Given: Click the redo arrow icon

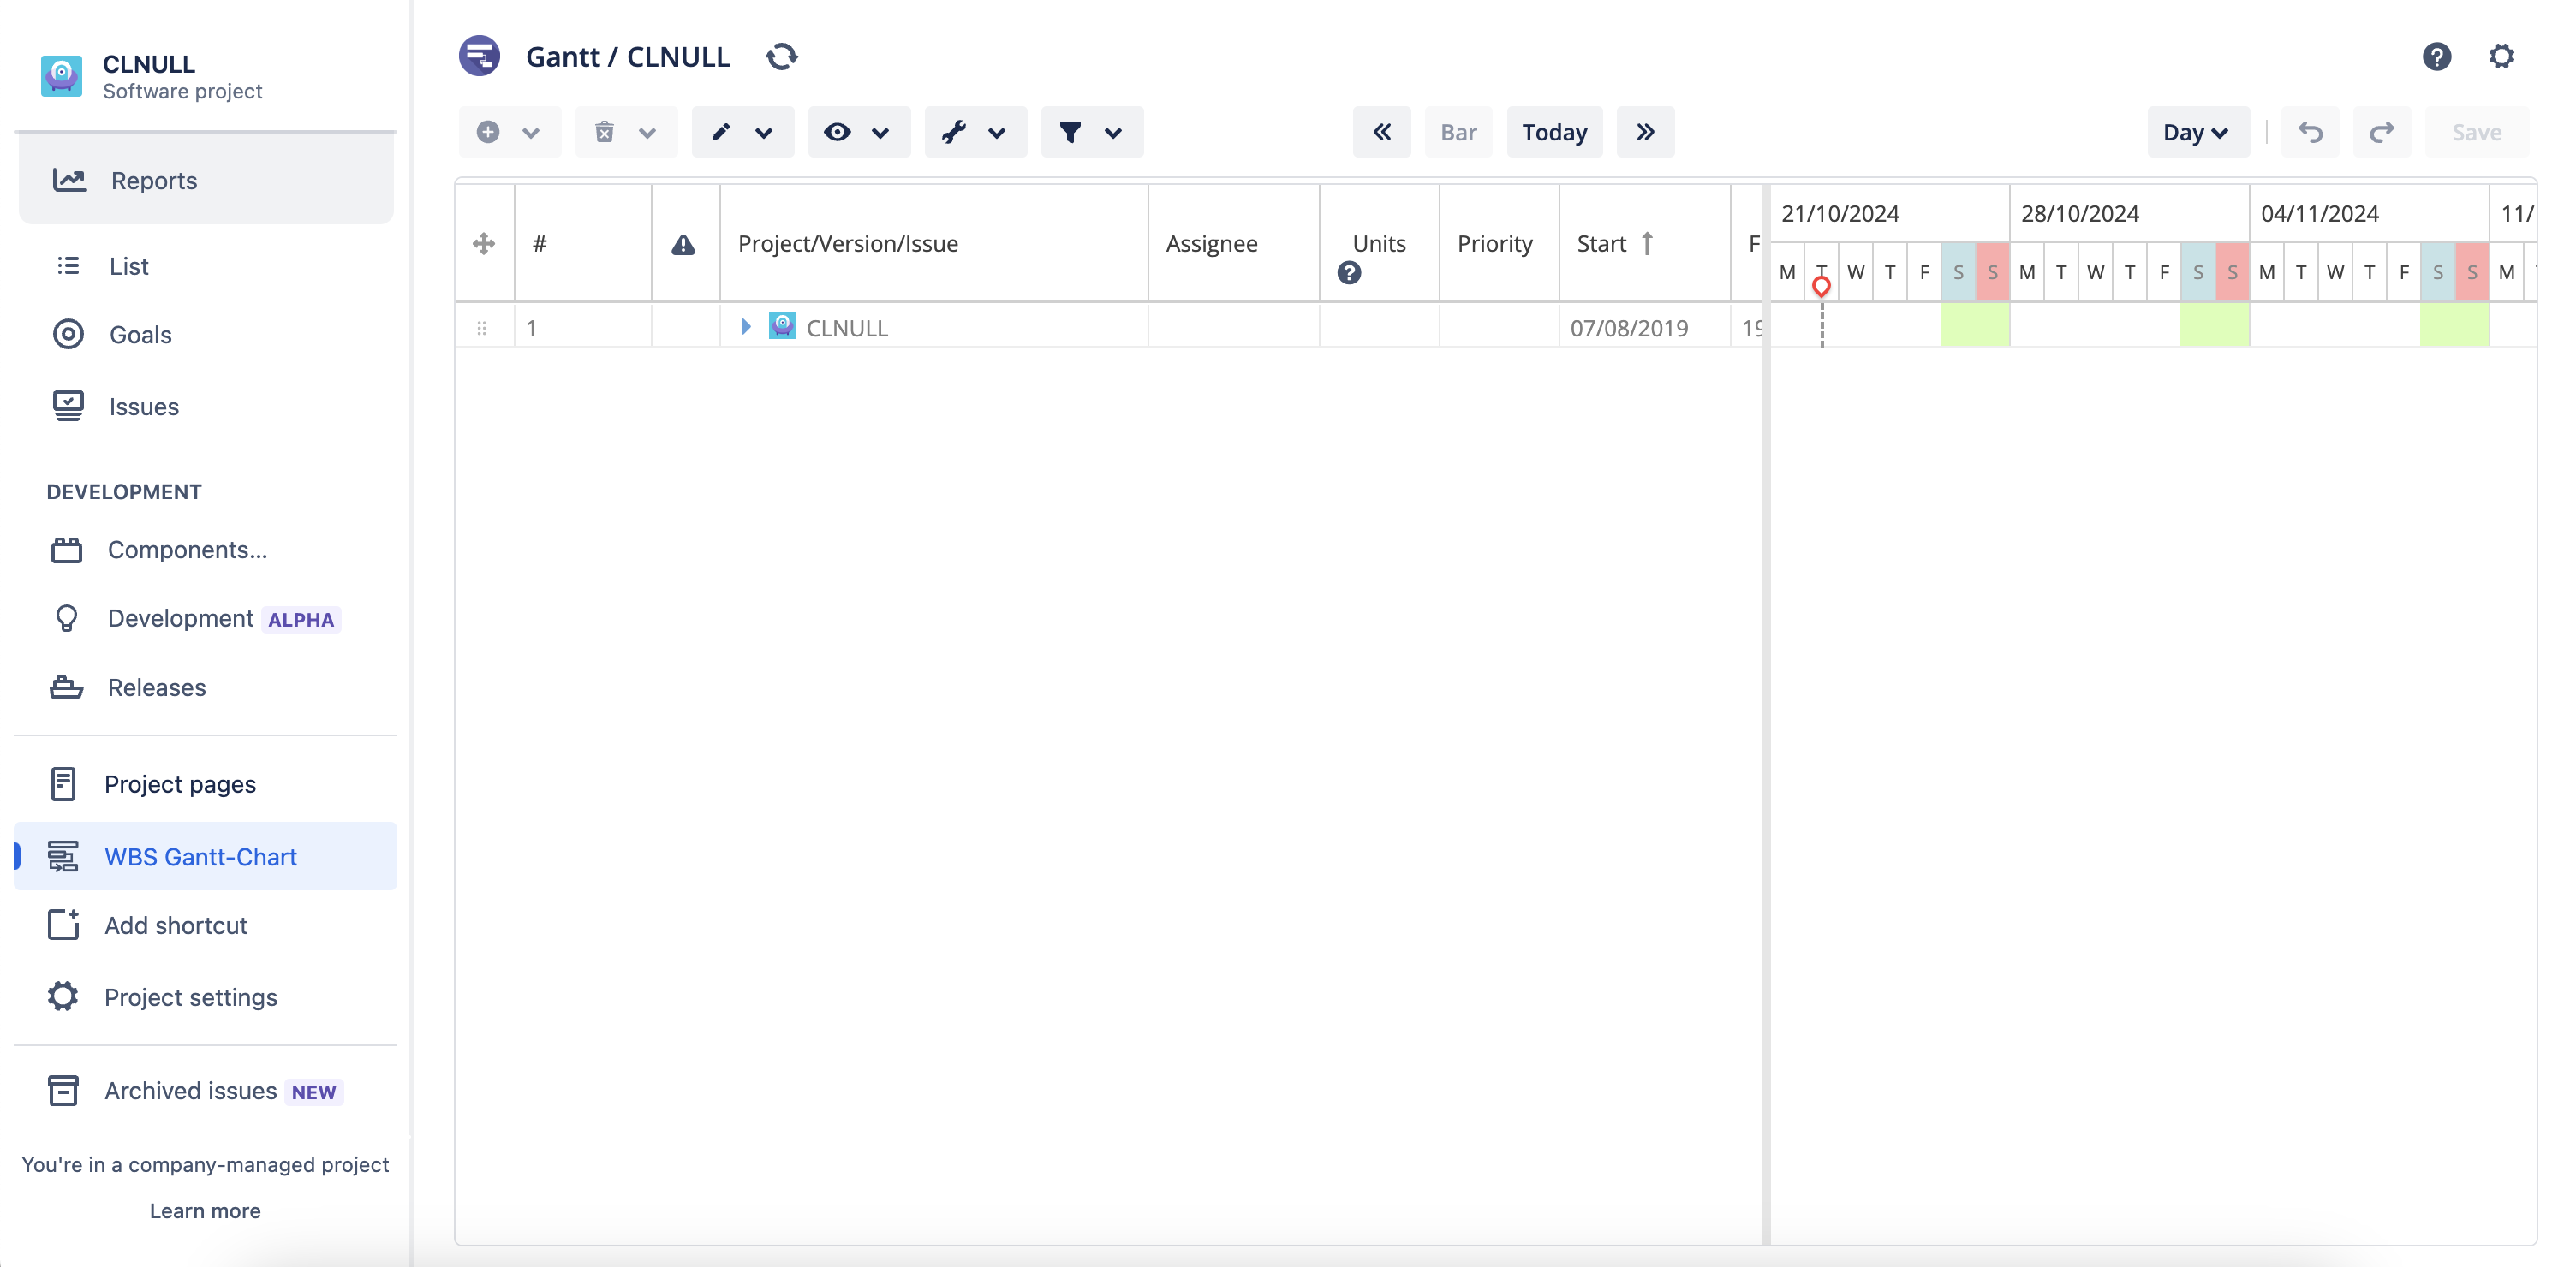Looking at the screenshot, I should click(x=2381, y=131).
